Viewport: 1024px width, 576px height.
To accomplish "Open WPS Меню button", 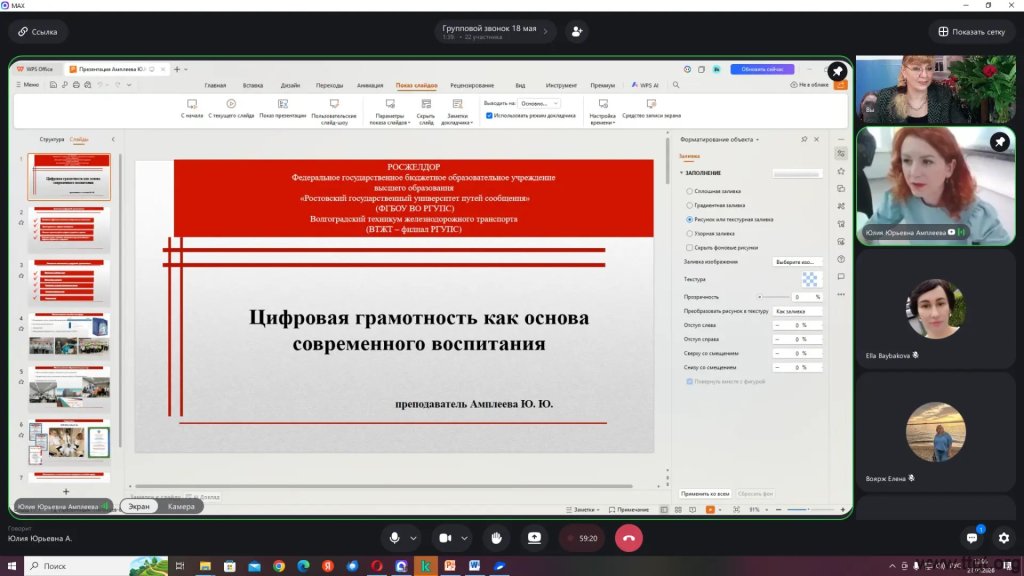I will tap(27, 84).
